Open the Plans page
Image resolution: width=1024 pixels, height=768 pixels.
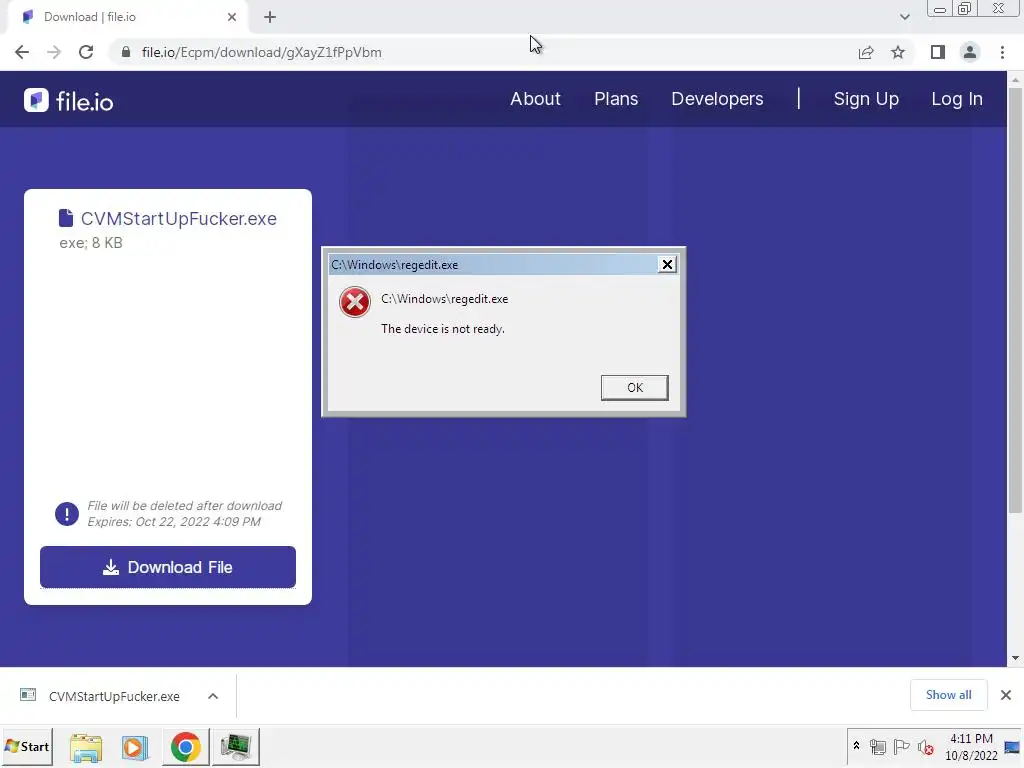click(616, 99)
